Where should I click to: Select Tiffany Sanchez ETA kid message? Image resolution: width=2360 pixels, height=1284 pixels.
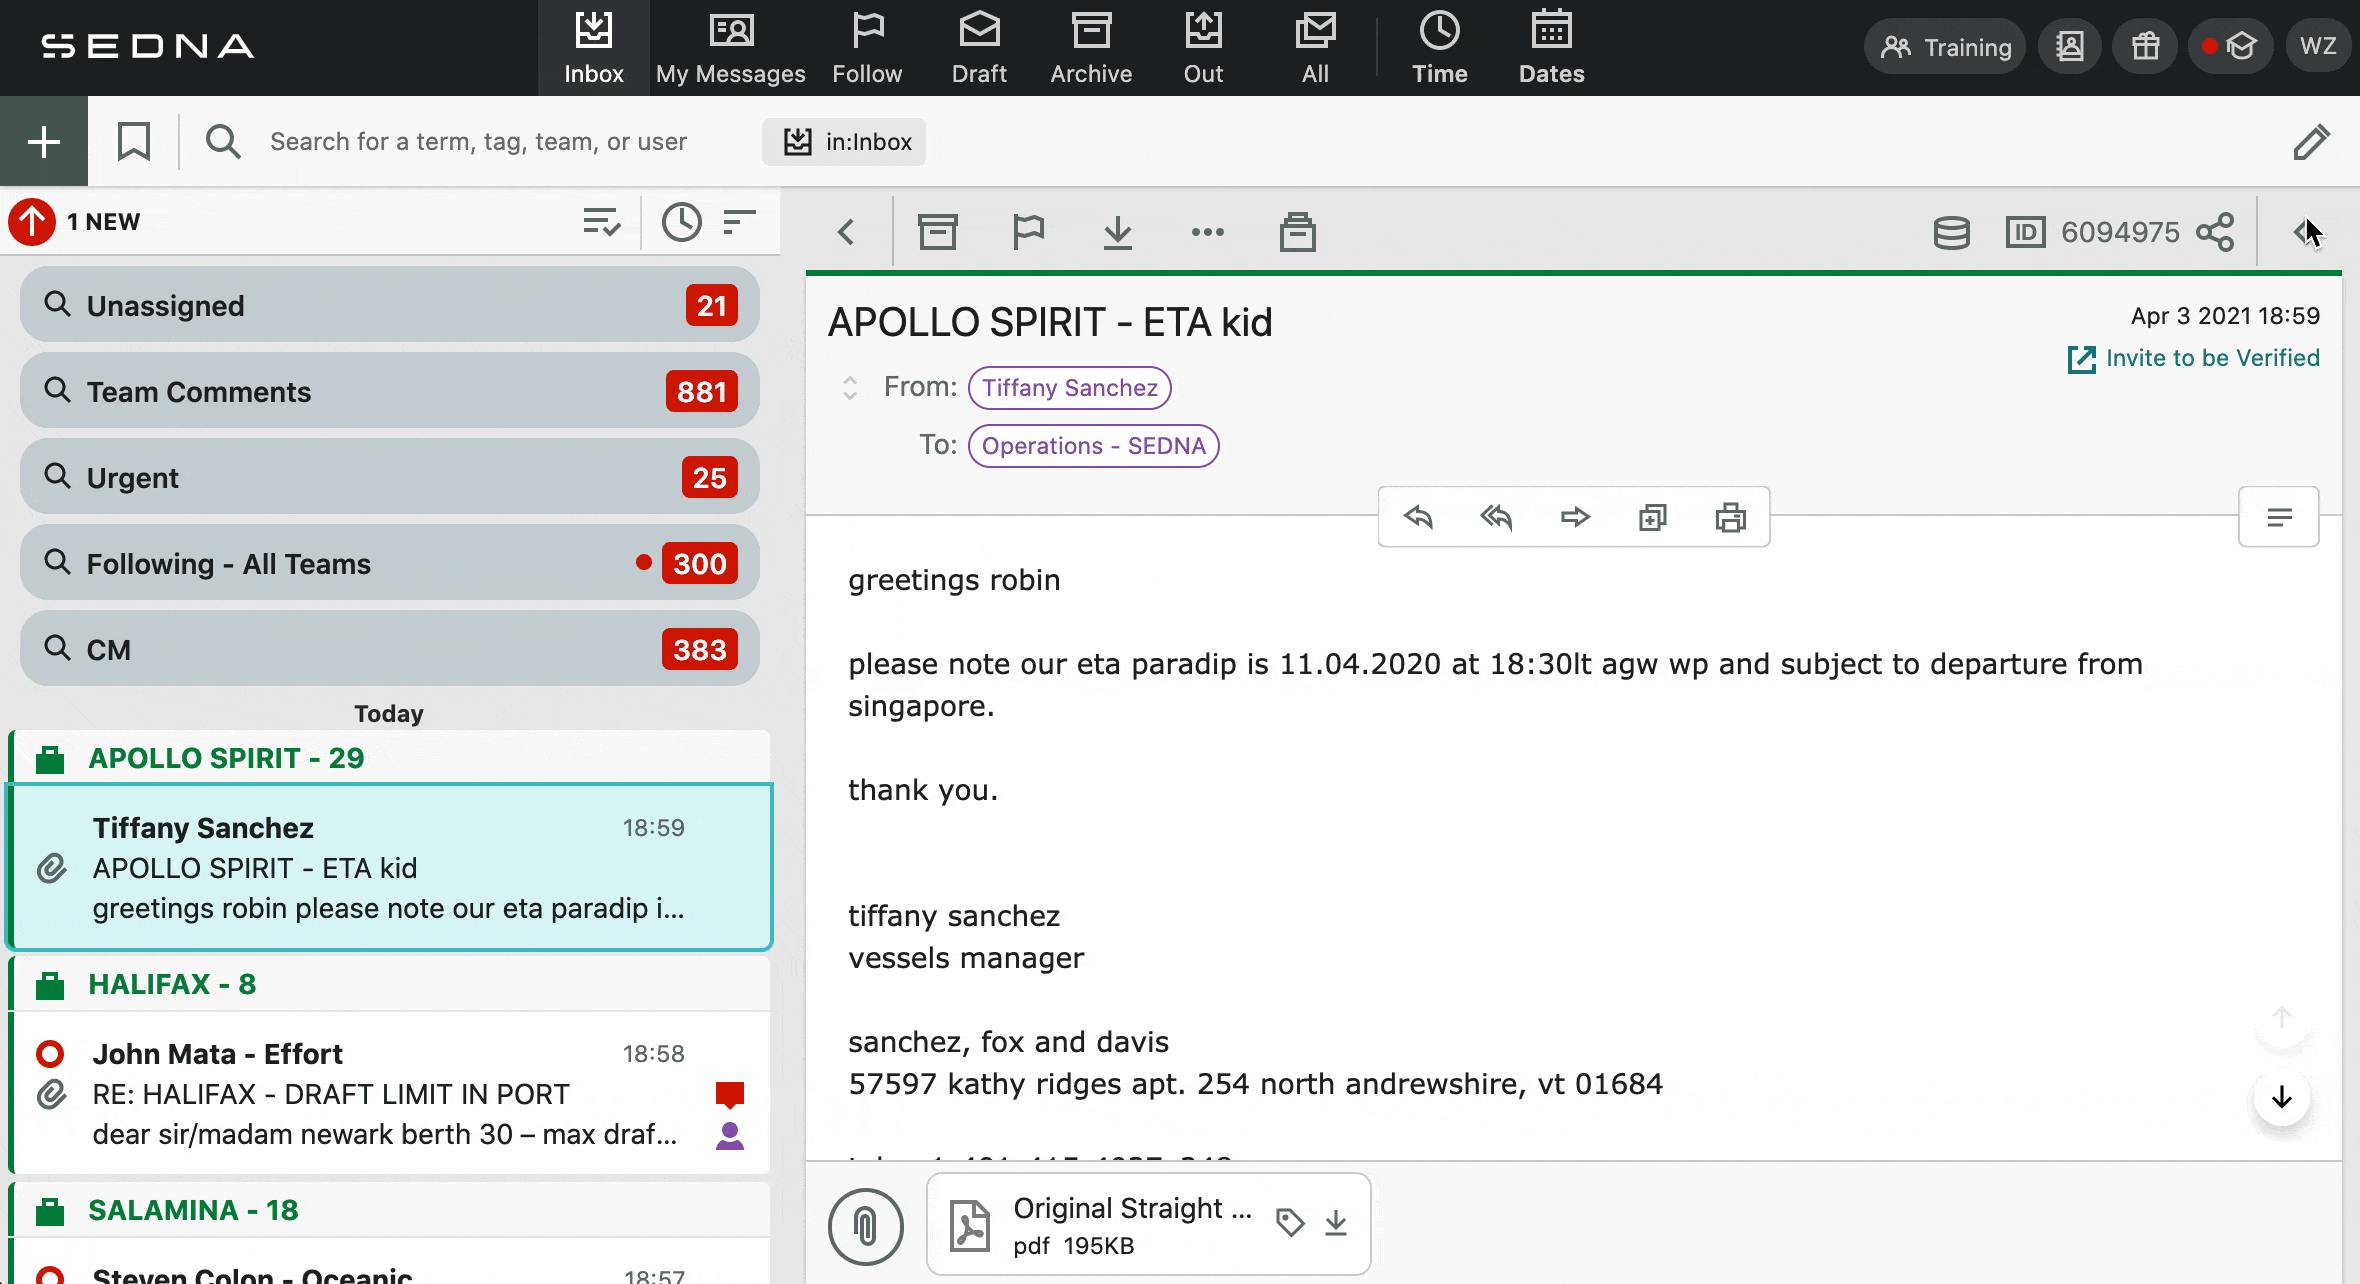pos(390,867)
